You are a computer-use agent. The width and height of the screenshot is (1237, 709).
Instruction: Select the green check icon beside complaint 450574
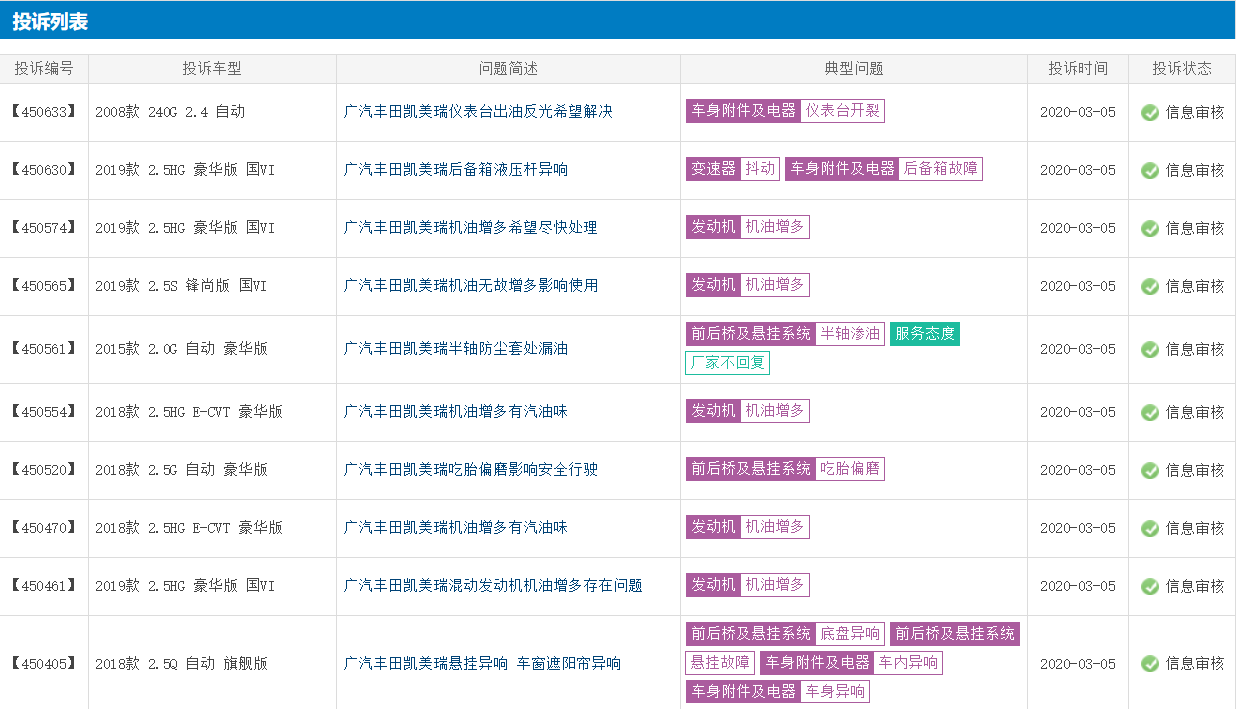1150,228
